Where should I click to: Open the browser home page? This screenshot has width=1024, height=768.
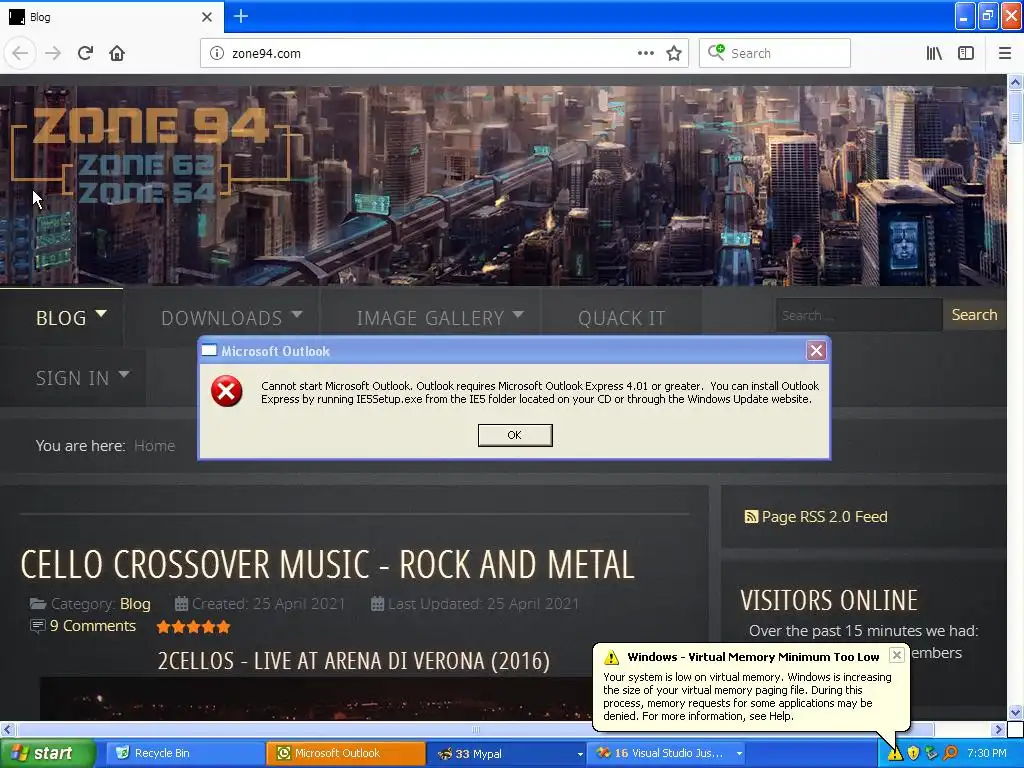click(x=117, y=53)
